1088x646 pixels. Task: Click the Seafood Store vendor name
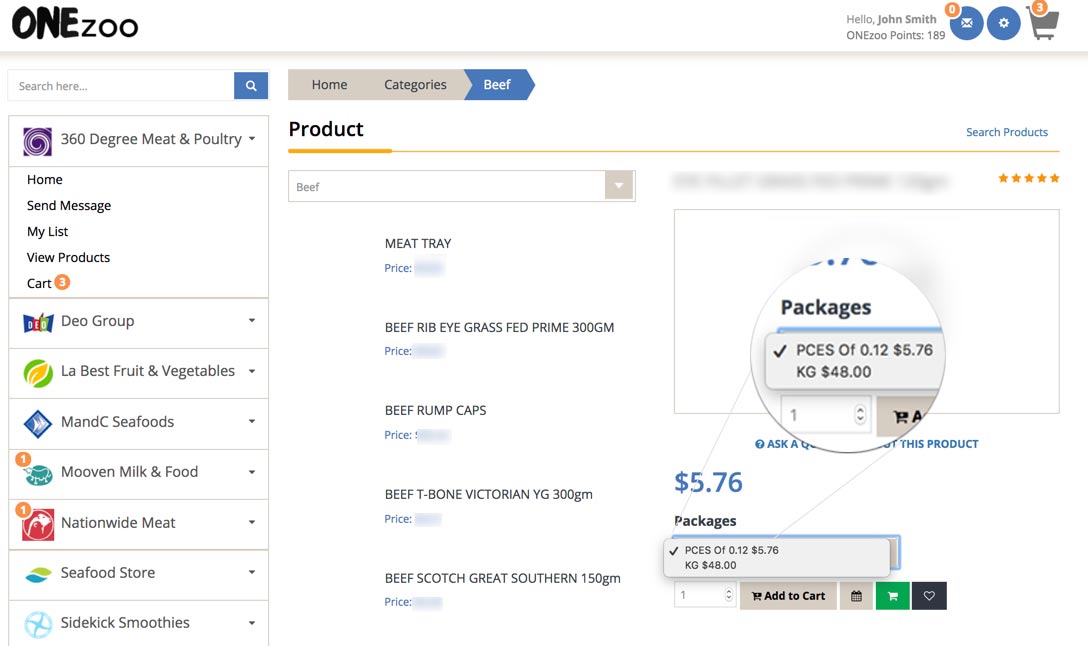pyautogui.click(x=108, y=572)
